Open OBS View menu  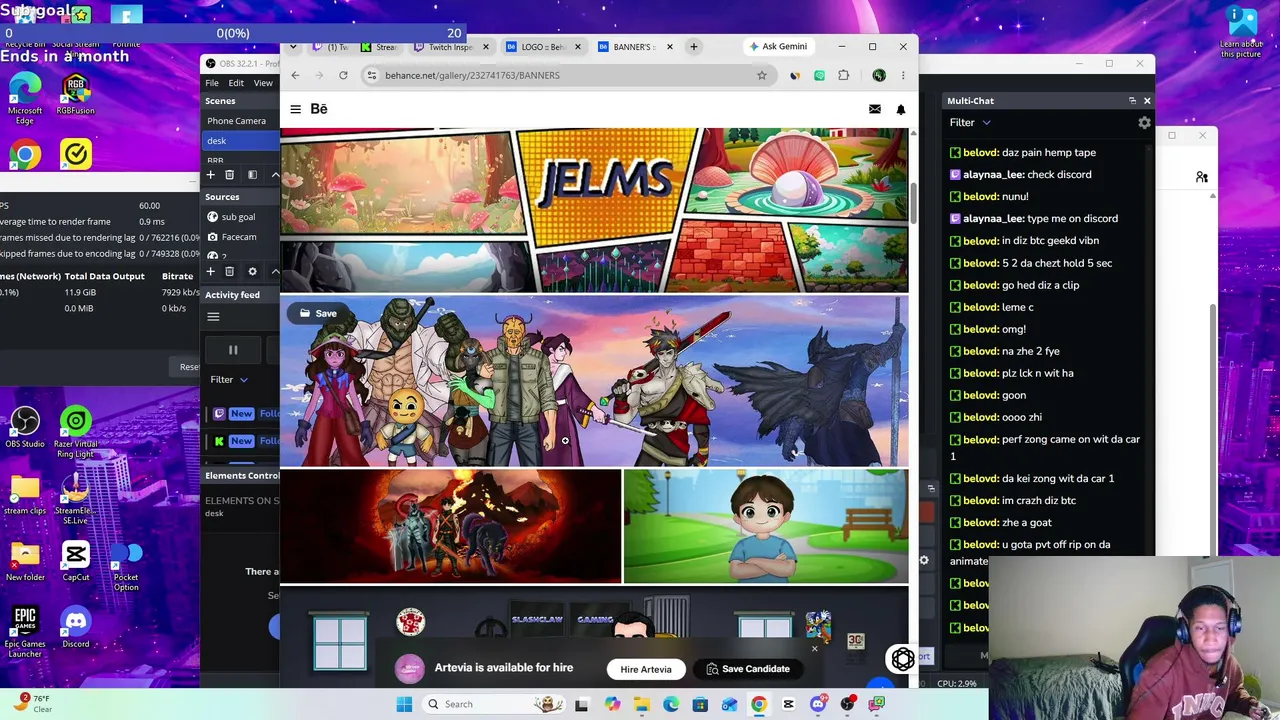click(263, 83)
